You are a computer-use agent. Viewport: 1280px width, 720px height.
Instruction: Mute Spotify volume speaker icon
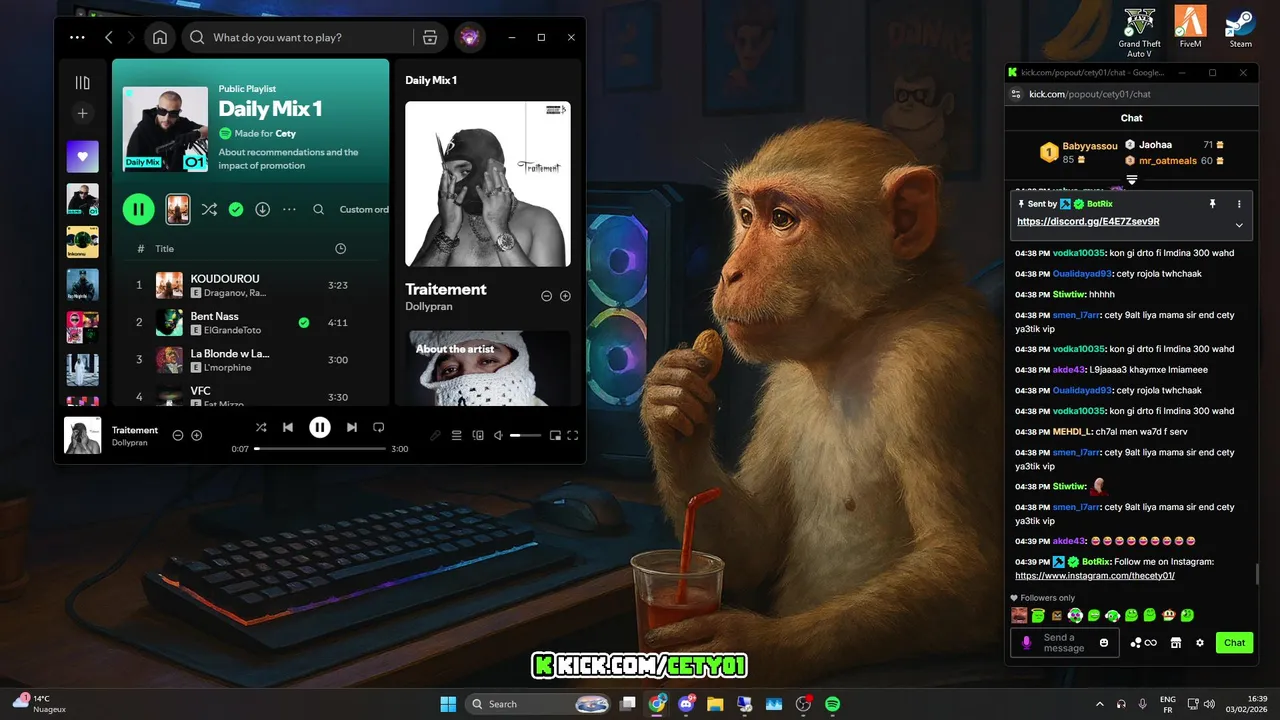(x=498, y=435)
